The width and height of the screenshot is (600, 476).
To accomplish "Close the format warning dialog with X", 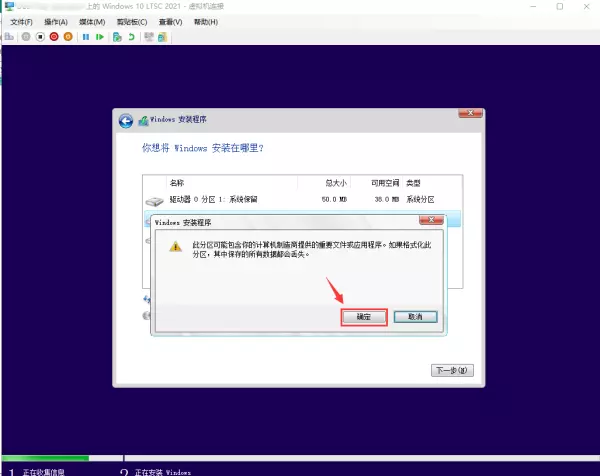I will tap(431, 220).
